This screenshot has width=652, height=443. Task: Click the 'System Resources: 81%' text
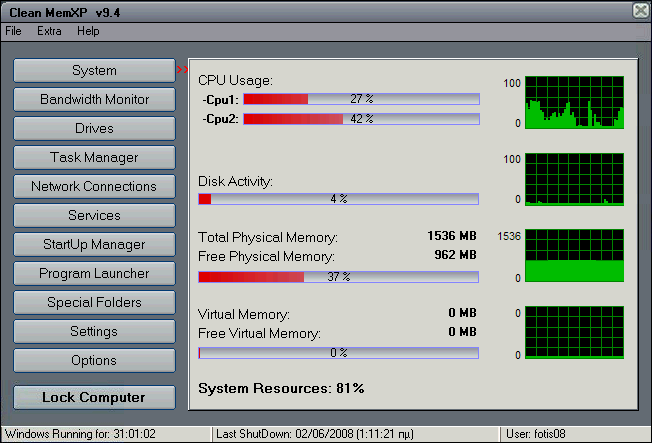click(281, 389)
